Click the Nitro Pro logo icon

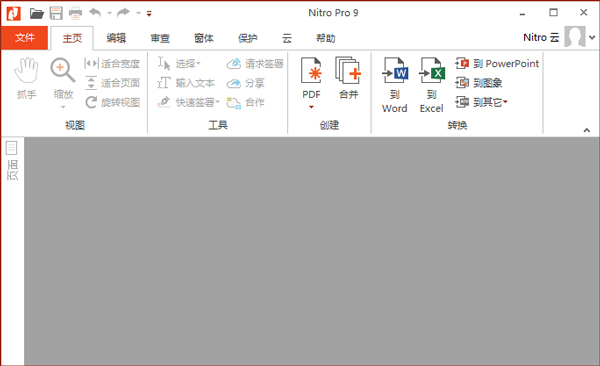click(13, 13)
